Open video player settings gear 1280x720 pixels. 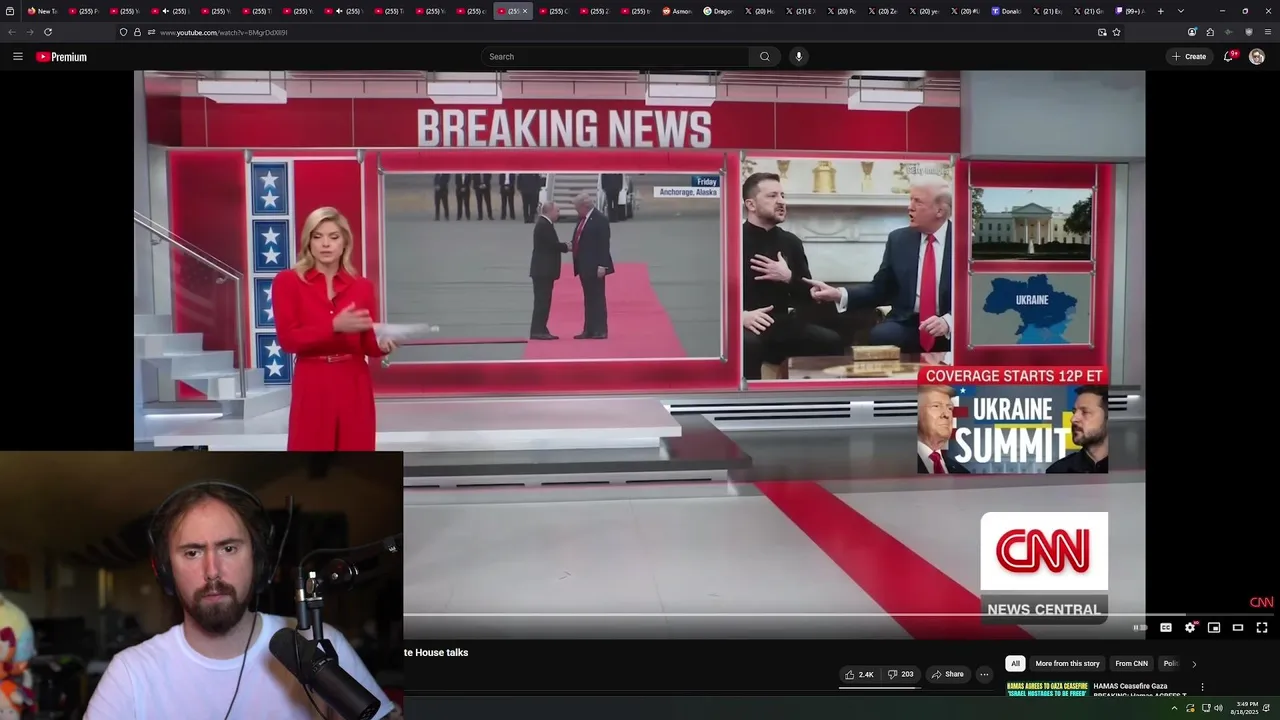click(1190, 628)
